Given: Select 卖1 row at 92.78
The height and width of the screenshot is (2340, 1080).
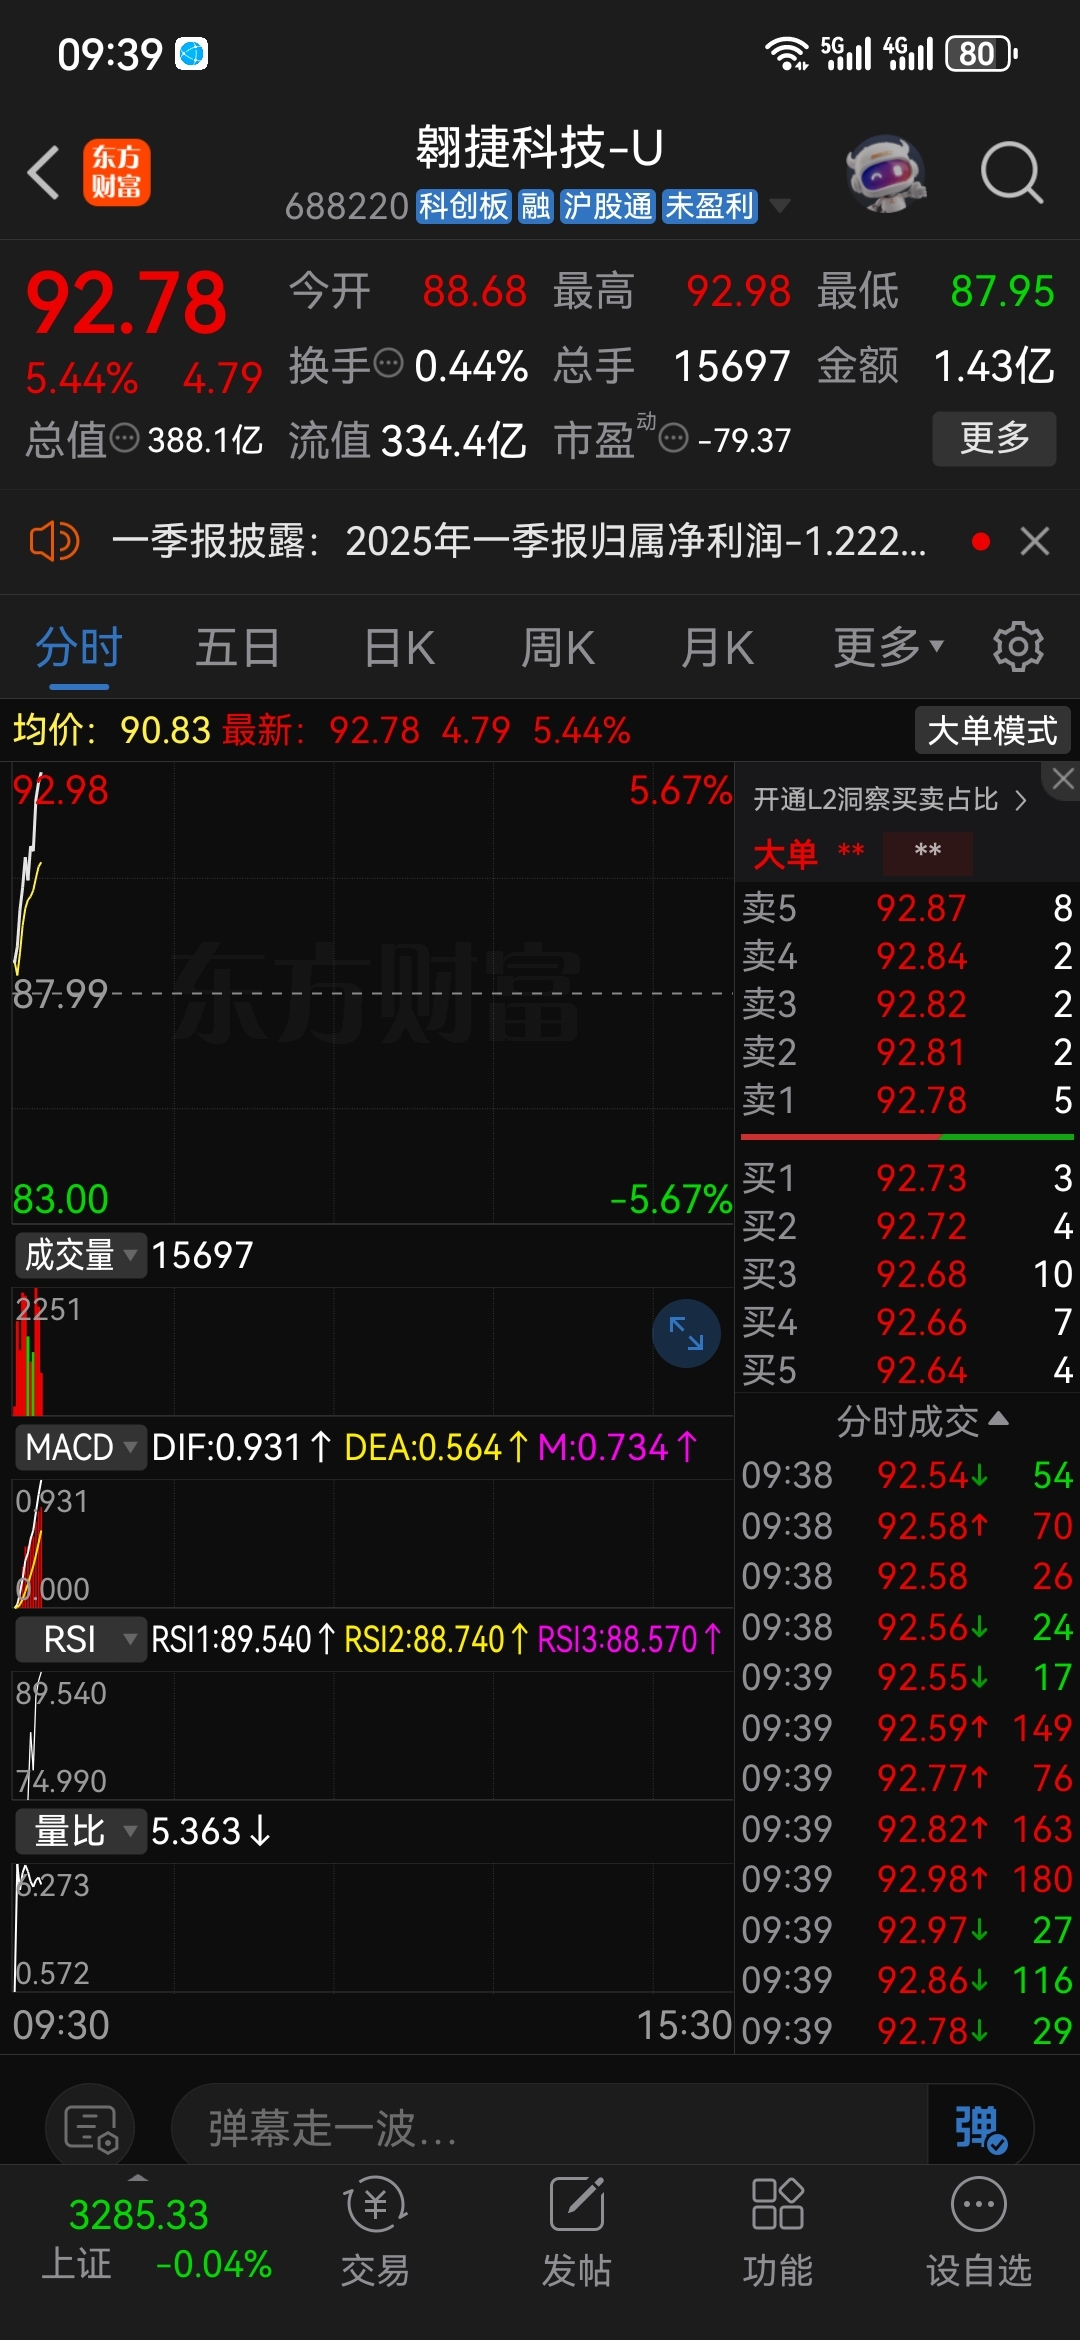Looking at the screenshot, I should click(907, 1100).
